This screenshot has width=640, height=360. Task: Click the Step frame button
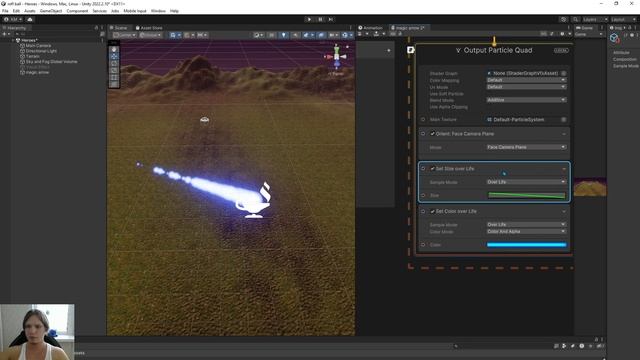331,19
